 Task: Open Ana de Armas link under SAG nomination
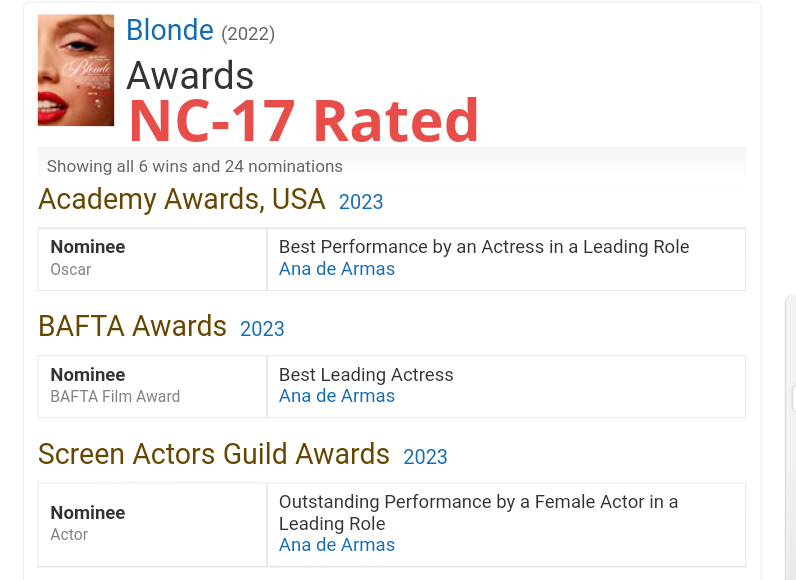[x=337, y=545]
